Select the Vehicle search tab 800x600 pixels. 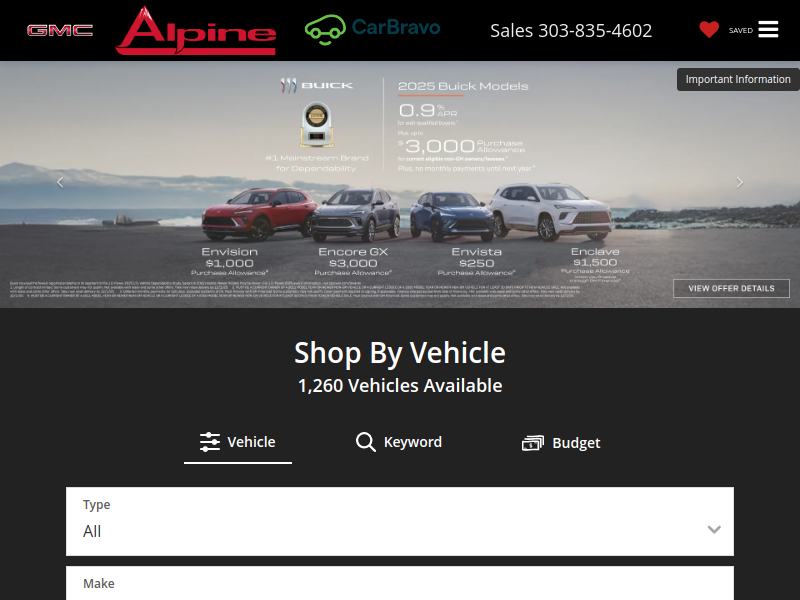click(x=238, y=442)
